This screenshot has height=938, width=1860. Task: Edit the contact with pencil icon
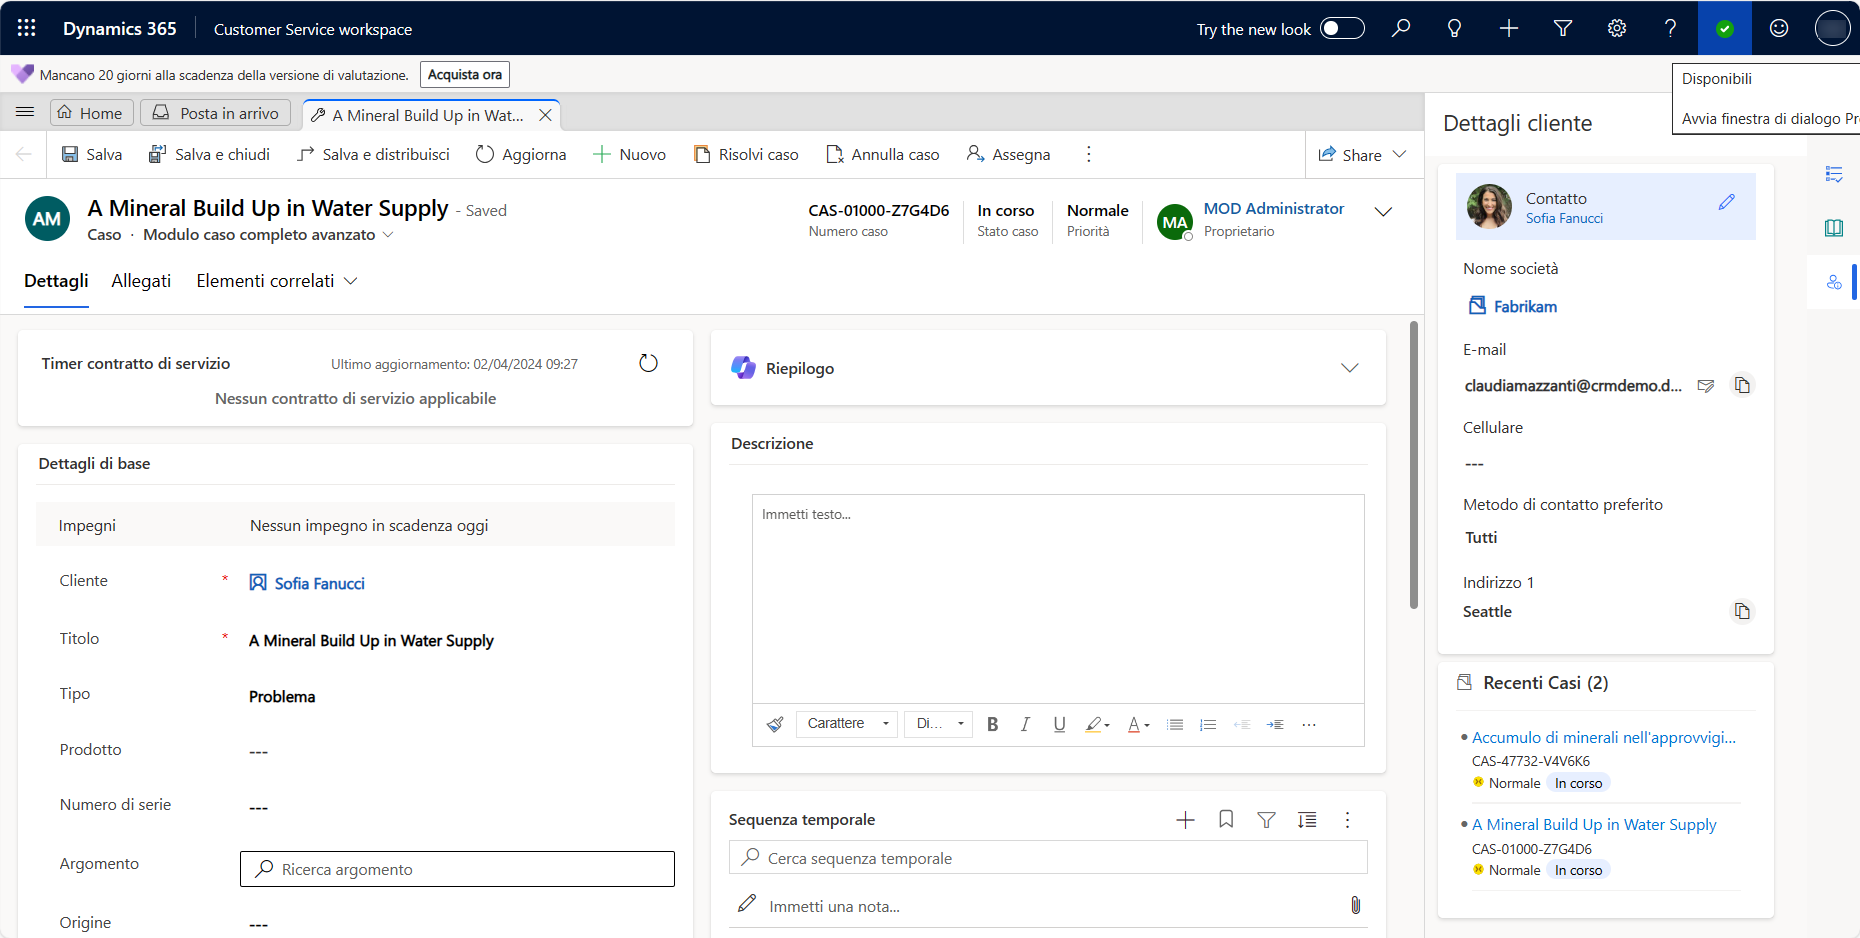point(1727,202)
